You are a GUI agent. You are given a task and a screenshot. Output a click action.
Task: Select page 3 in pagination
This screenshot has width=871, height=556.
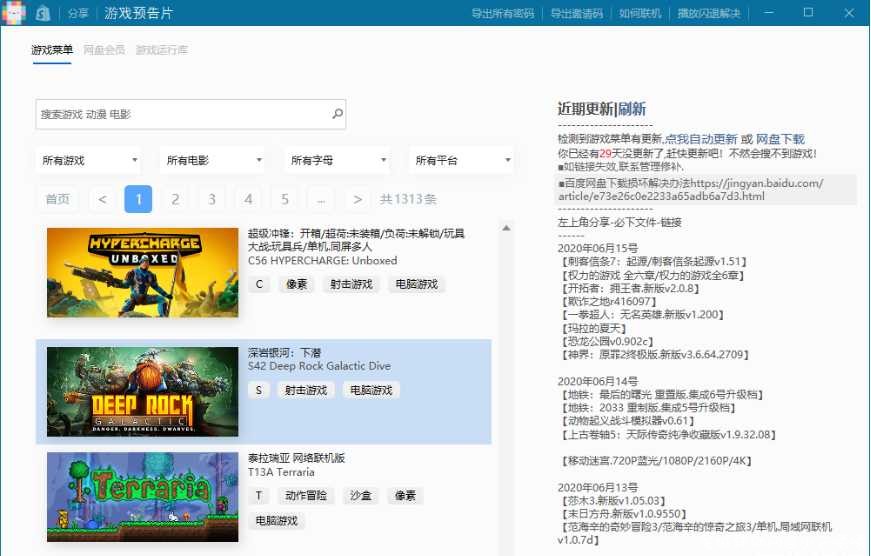(212, 199)
